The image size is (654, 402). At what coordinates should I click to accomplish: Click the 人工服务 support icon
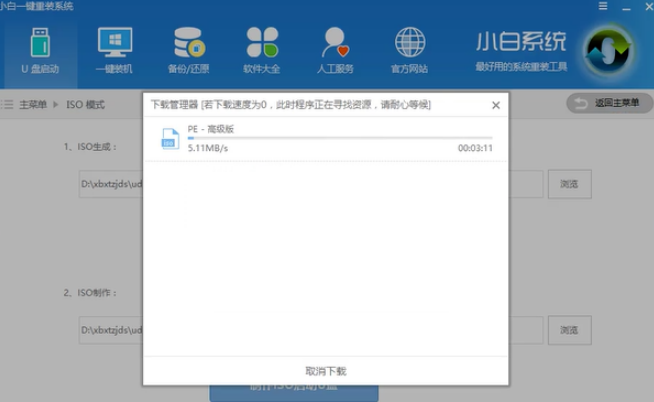tap(335, 44)
